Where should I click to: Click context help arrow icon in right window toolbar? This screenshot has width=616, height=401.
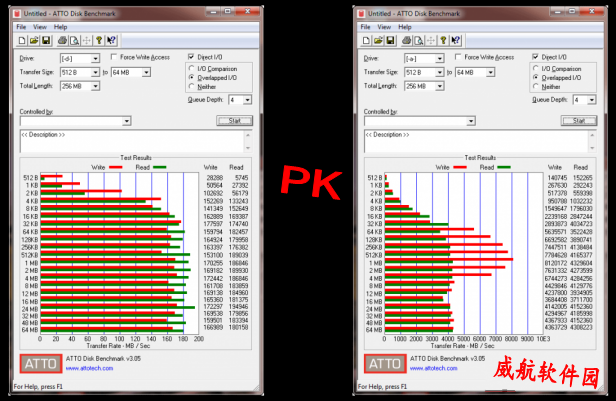coord(455,40)
